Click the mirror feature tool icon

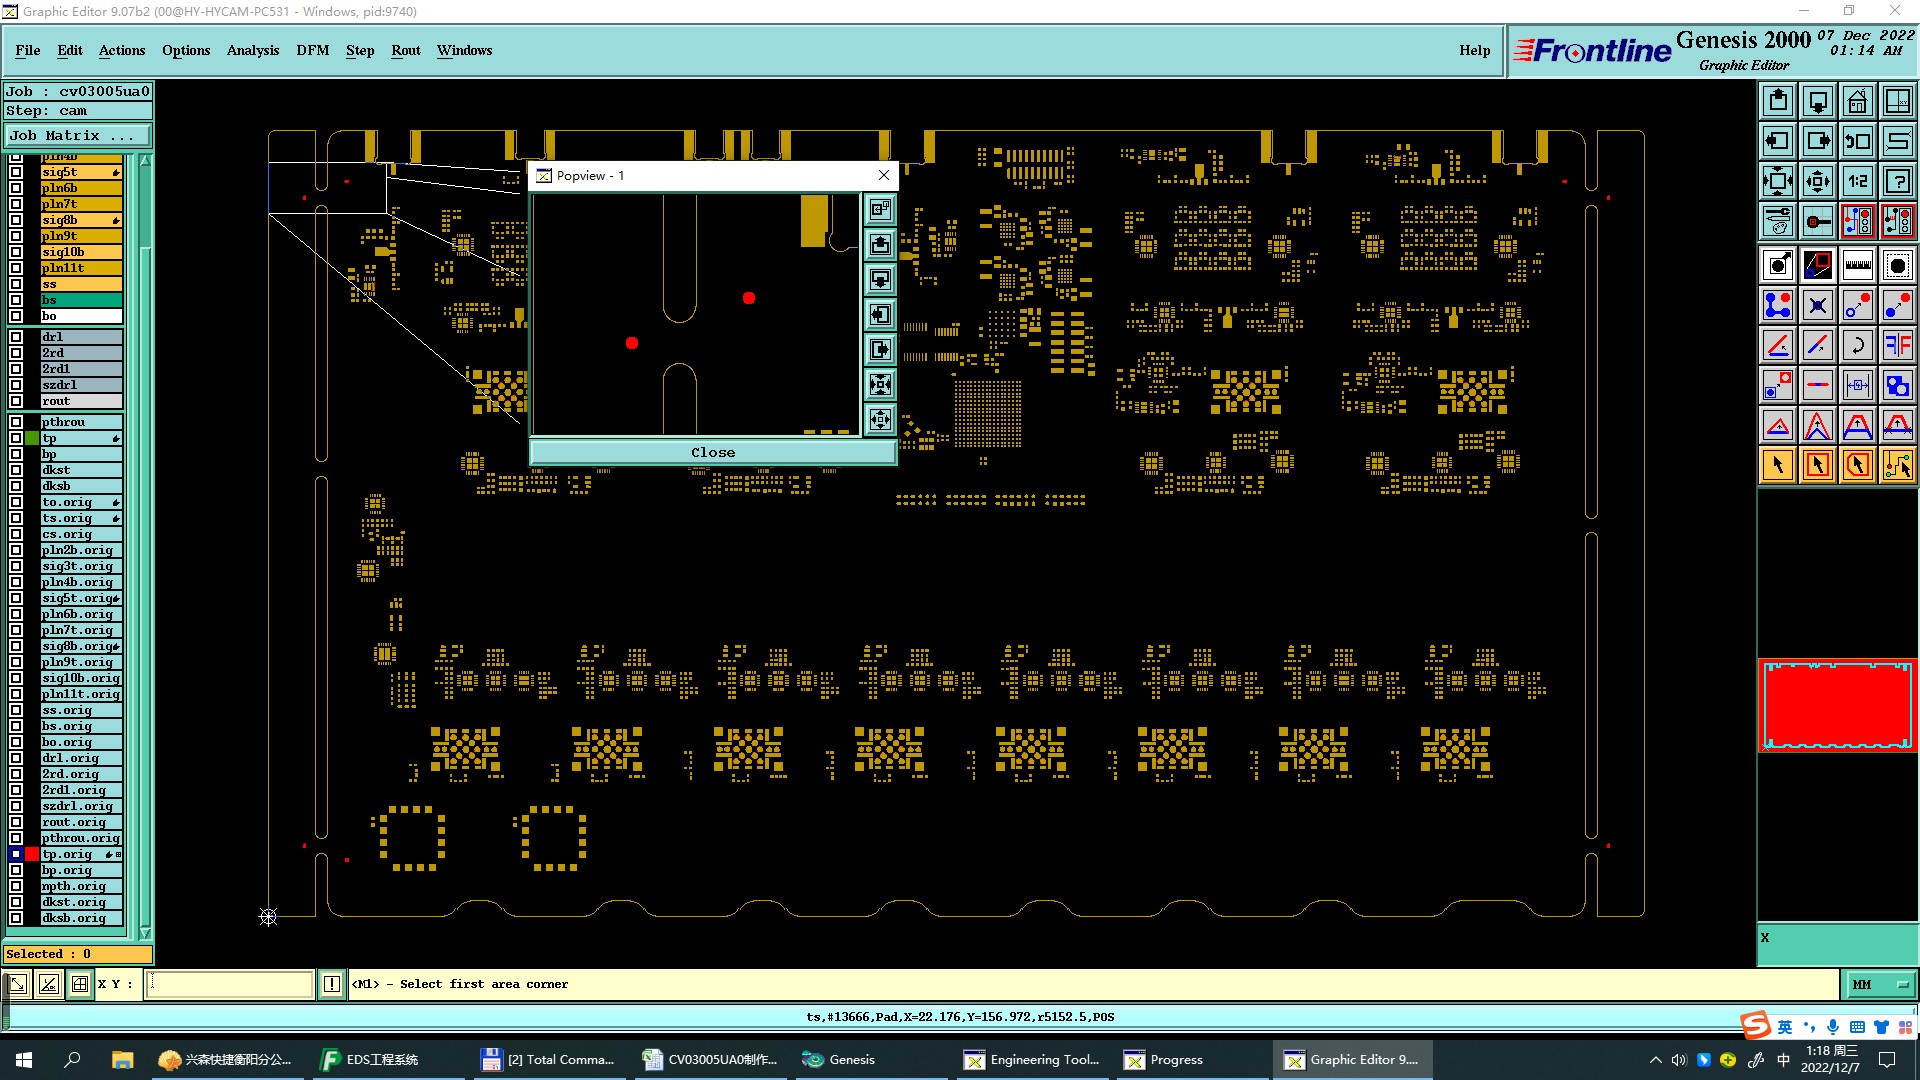[1897, 345]
